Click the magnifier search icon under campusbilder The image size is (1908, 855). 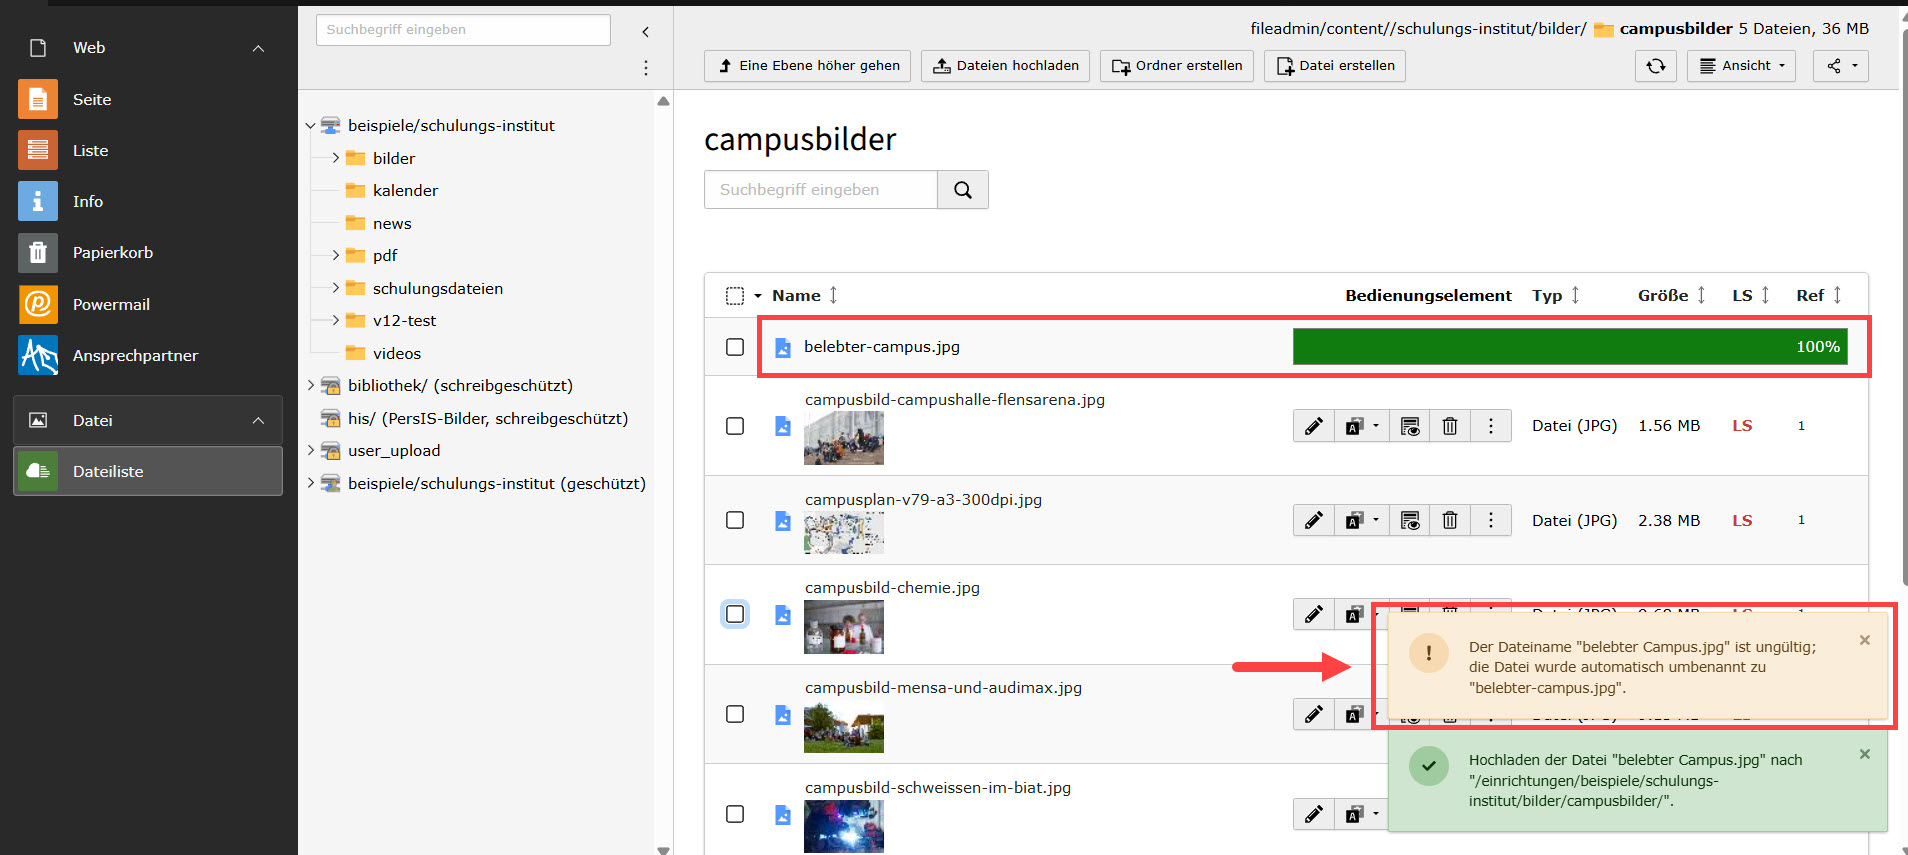[x=962, y=190]
